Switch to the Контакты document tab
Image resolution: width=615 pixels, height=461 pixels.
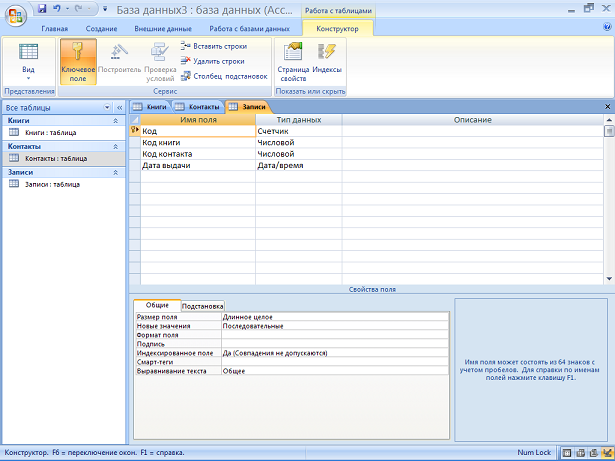[x=198, y=107]
